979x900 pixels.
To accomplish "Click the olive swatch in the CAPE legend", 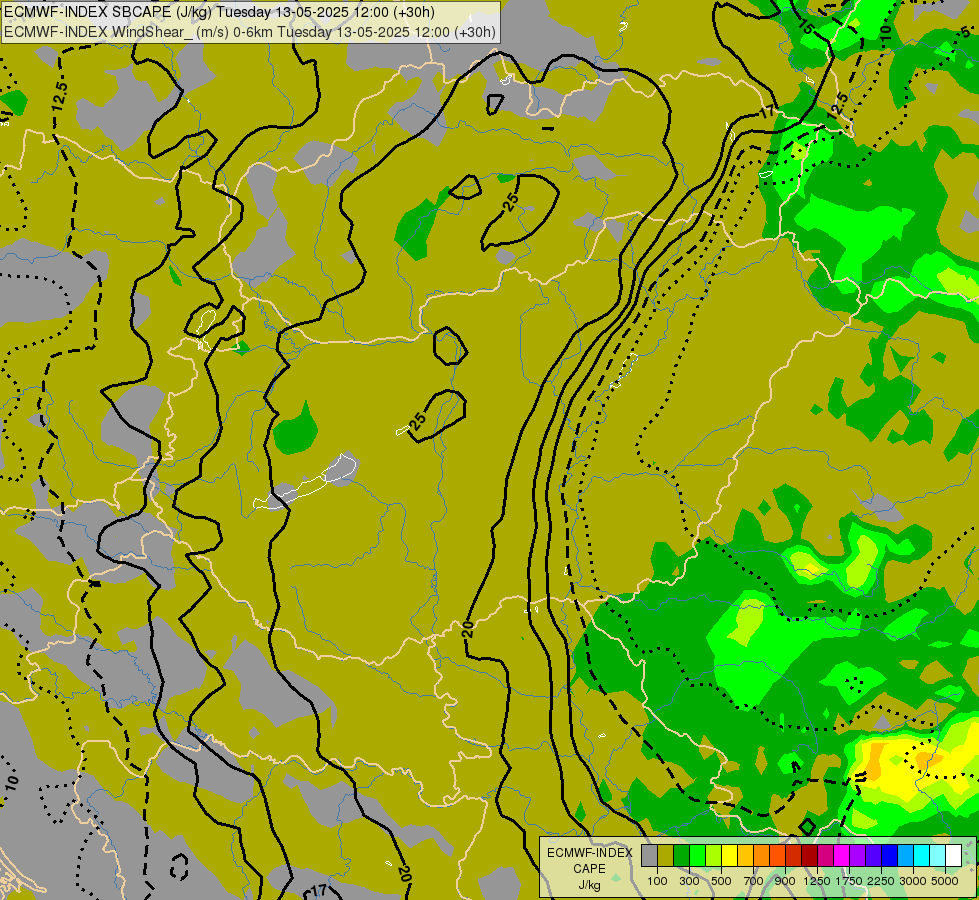I will coord(666,856).
